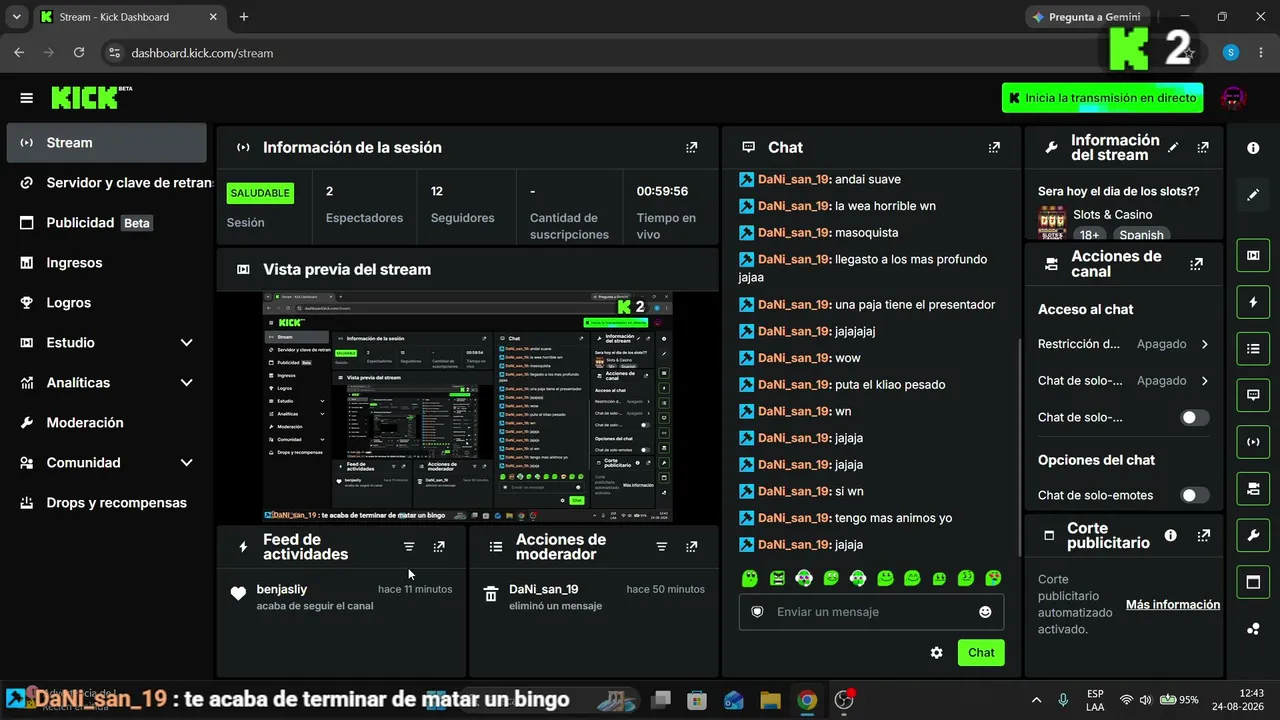
Task: Open the hamburger menu beside the Kick logo
Action: pos(27,98)
